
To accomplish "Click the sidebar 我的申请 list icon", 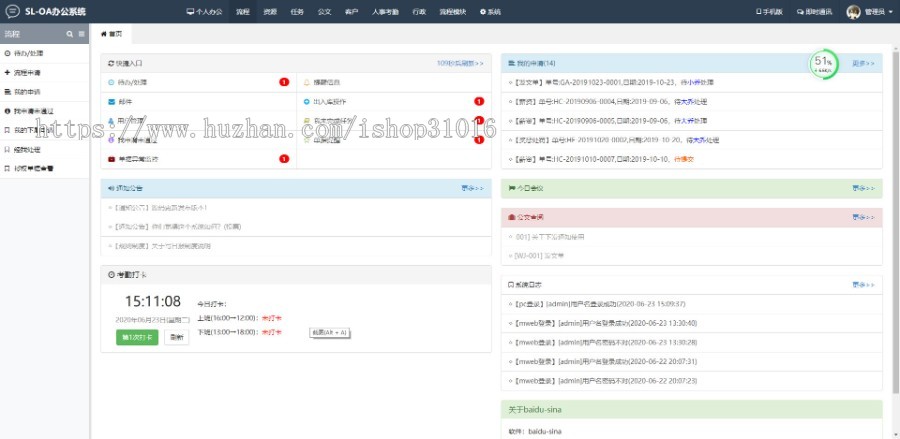I will 7,92.
